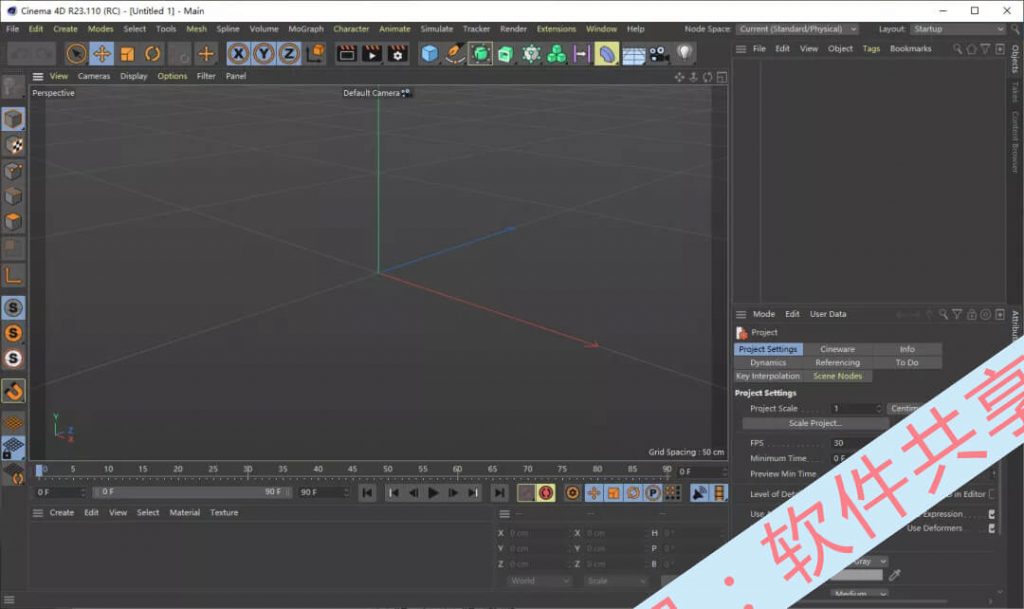
Task: Add a Light object
Action: click(x=684, y=52)
